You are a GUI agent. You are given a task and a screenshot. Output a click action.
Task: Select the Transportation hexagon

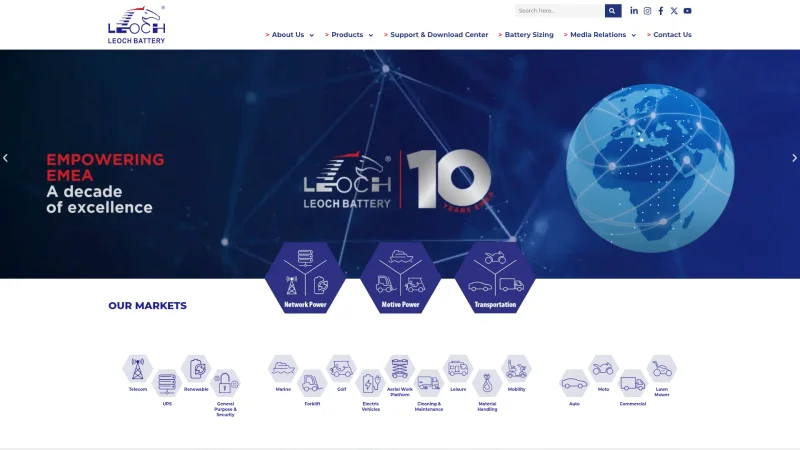[495, 278]
